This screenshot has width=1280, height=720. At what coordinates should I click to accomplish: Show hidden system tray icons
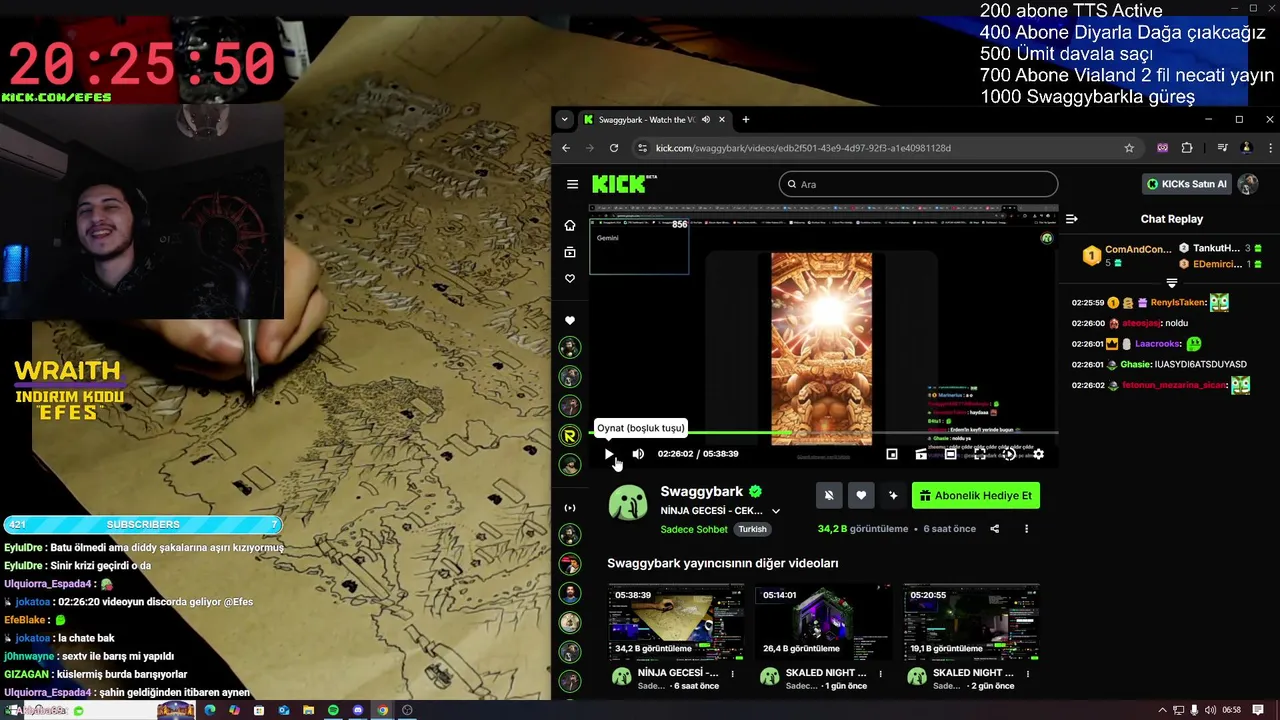1162,710
